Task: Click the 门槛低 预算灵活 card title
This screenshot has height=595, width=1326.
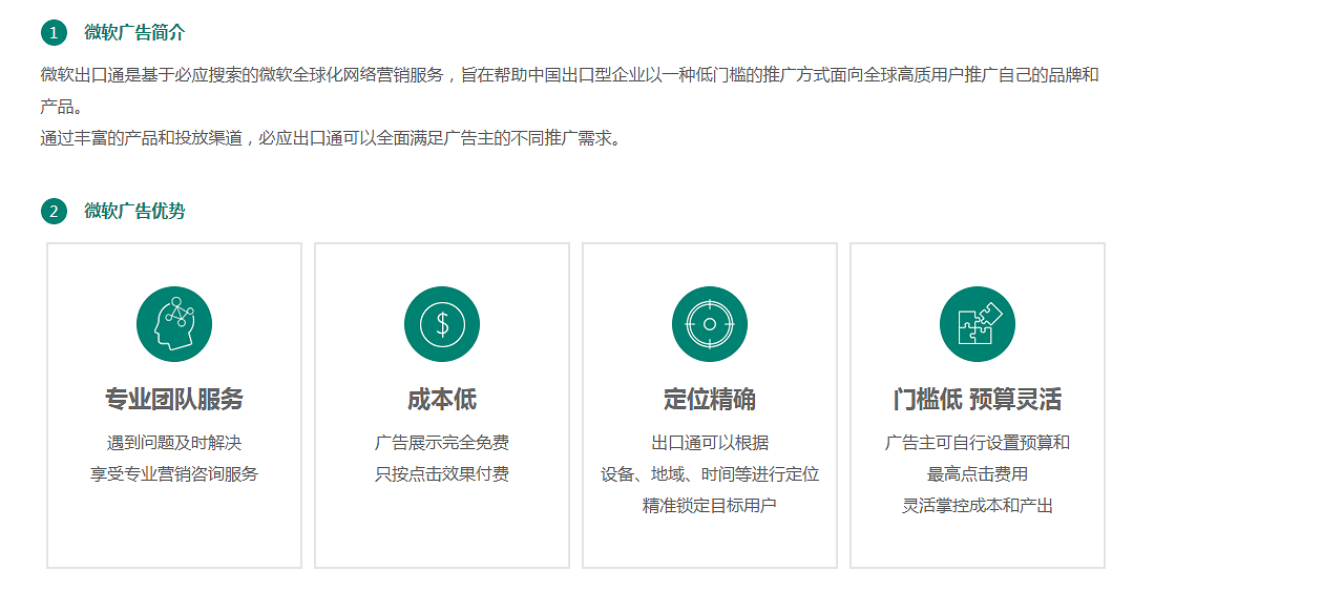Action: [x=977, y=400]
